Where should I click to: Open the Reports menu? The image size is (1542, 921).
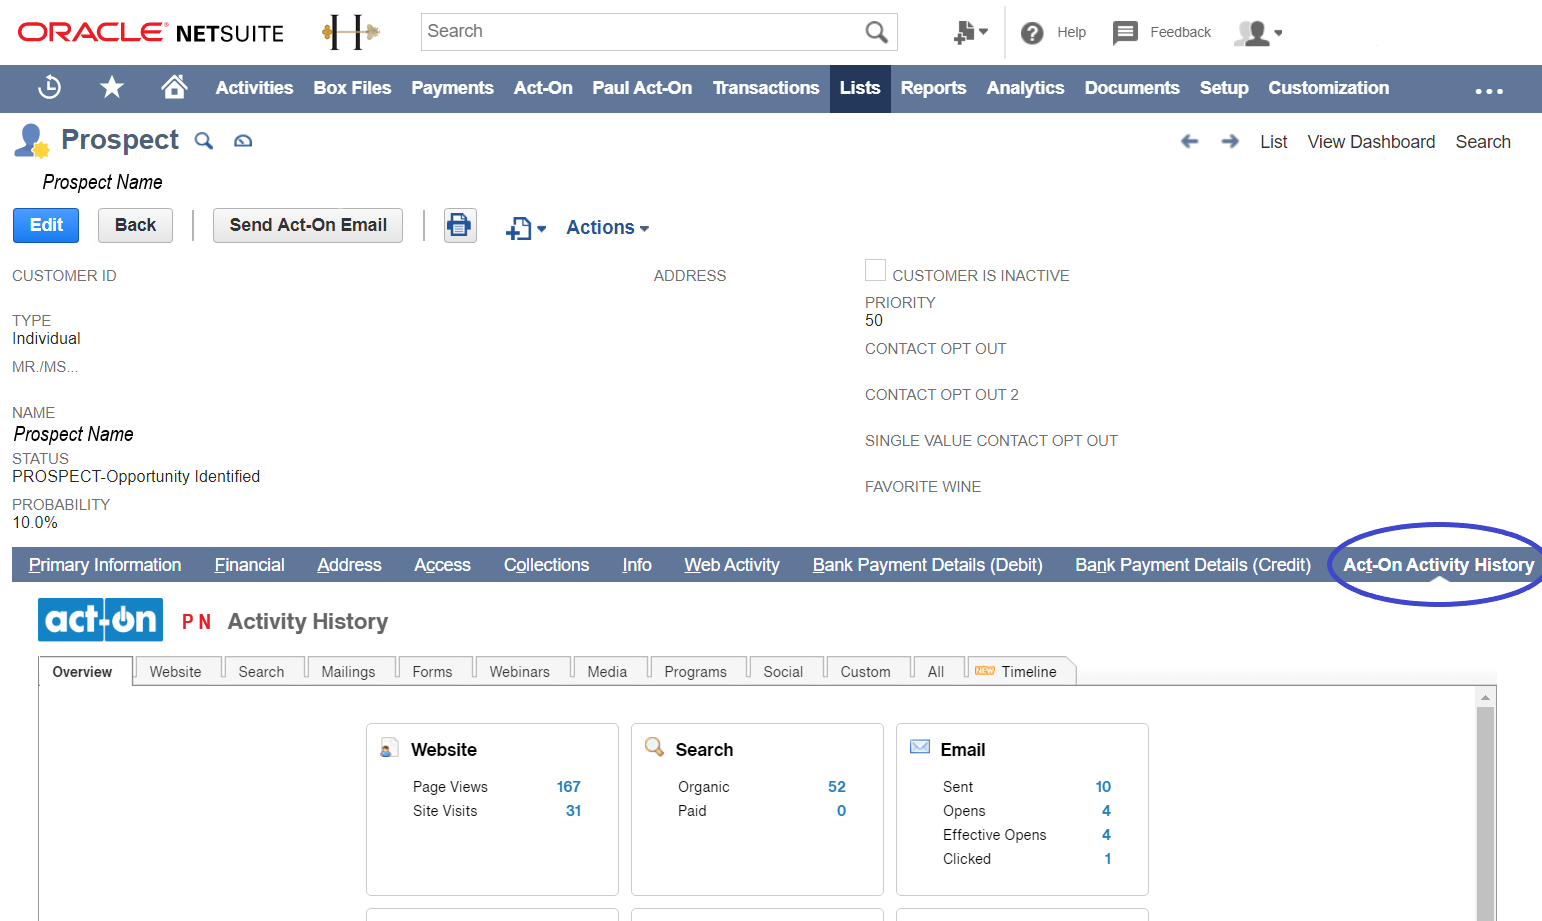933,88
